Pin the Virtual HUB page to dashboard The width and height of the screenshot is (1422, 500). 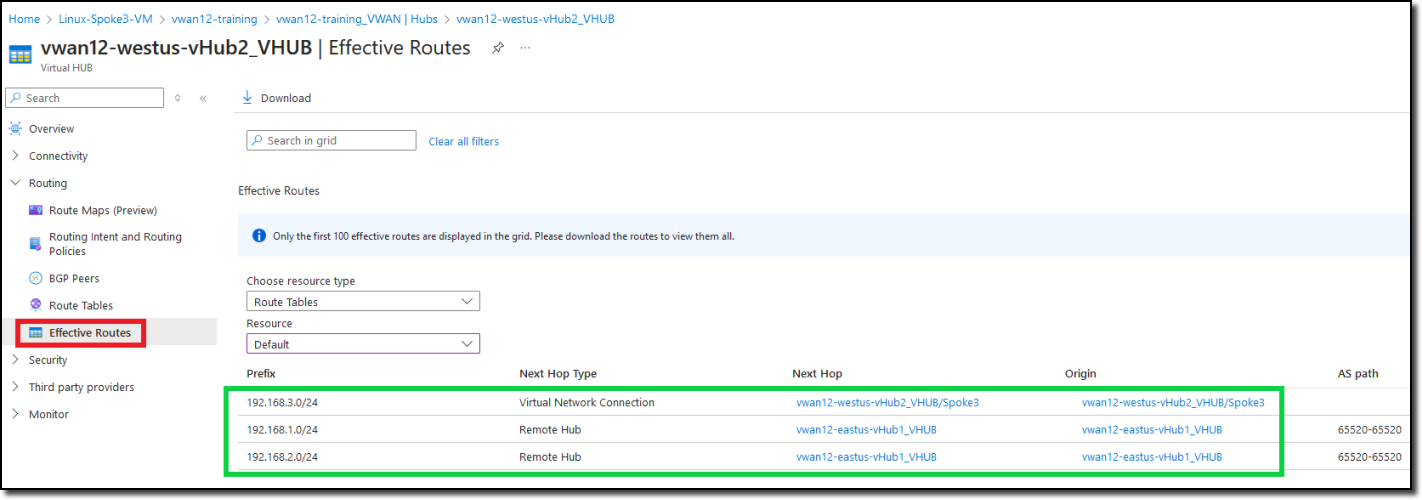498,48
